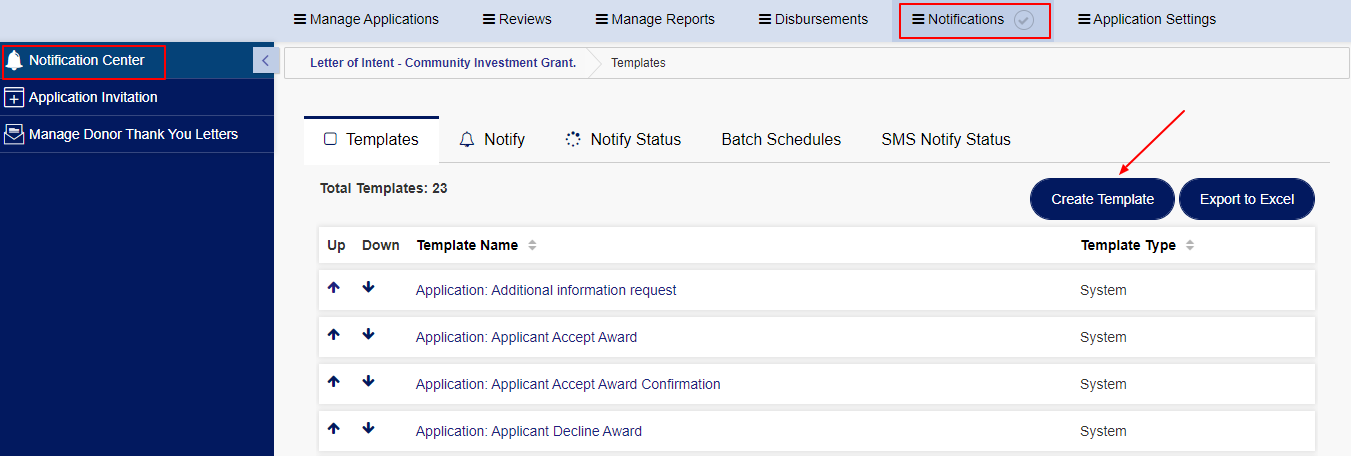This screenshot has width=1351, height=456.
Task: Click the checkmark circle beside Notifications
Action: pos(1023,20)
